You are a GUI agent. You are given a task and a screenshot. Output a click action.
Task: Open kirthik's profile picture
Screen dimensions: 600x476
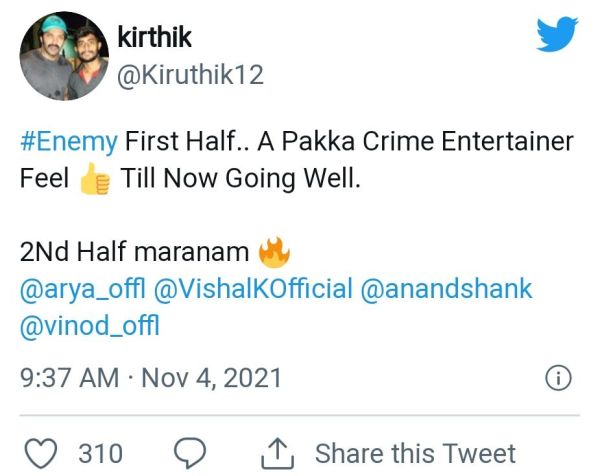(x=64, y=56)
